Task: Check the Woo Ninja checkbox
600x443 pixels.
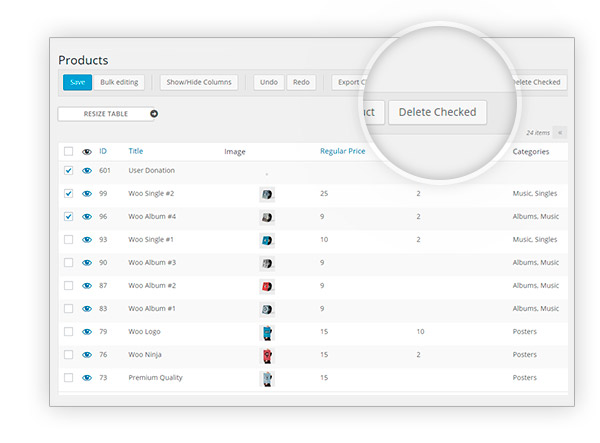Action: [x=68, y=355]
